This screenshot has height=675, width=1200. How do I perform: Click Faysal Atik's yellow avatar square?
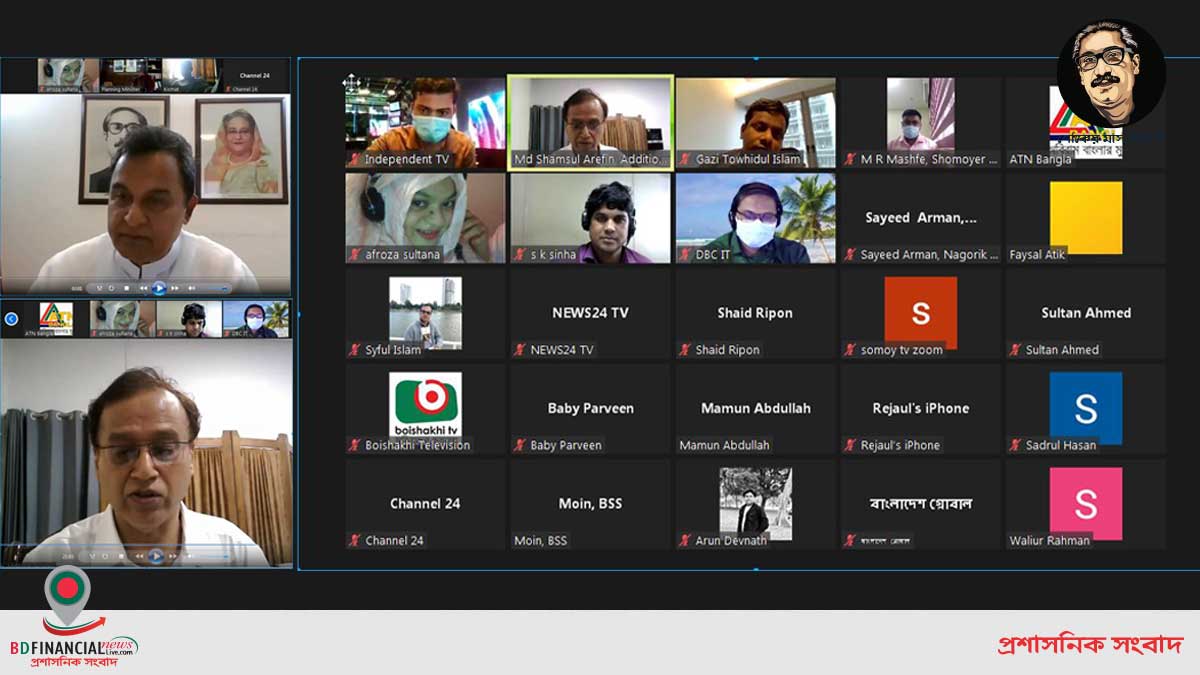(x=1086, y=218)
